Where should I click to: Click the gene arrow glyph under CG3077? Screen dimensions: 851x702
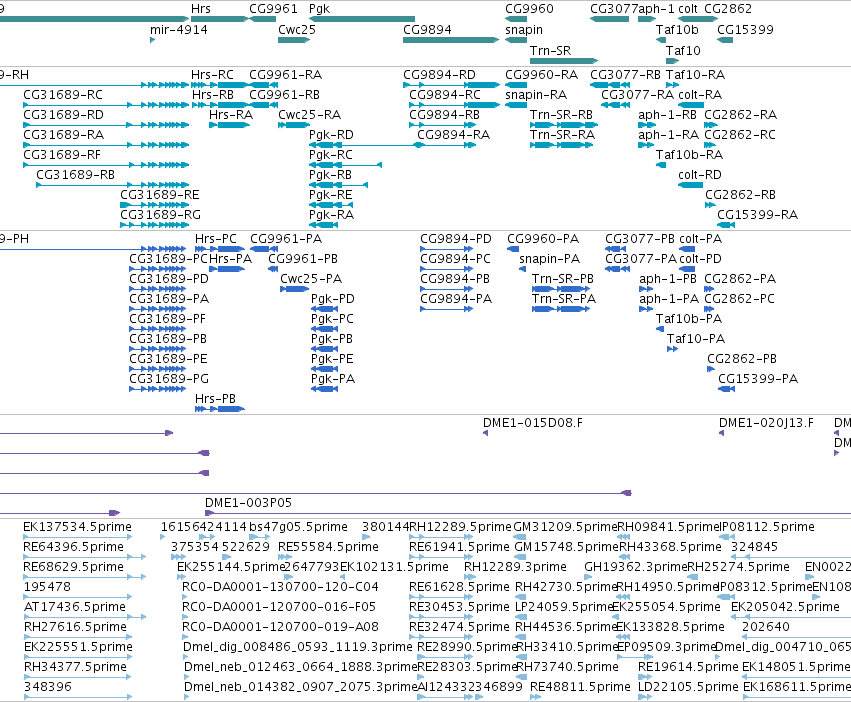(x=609, y=19)
